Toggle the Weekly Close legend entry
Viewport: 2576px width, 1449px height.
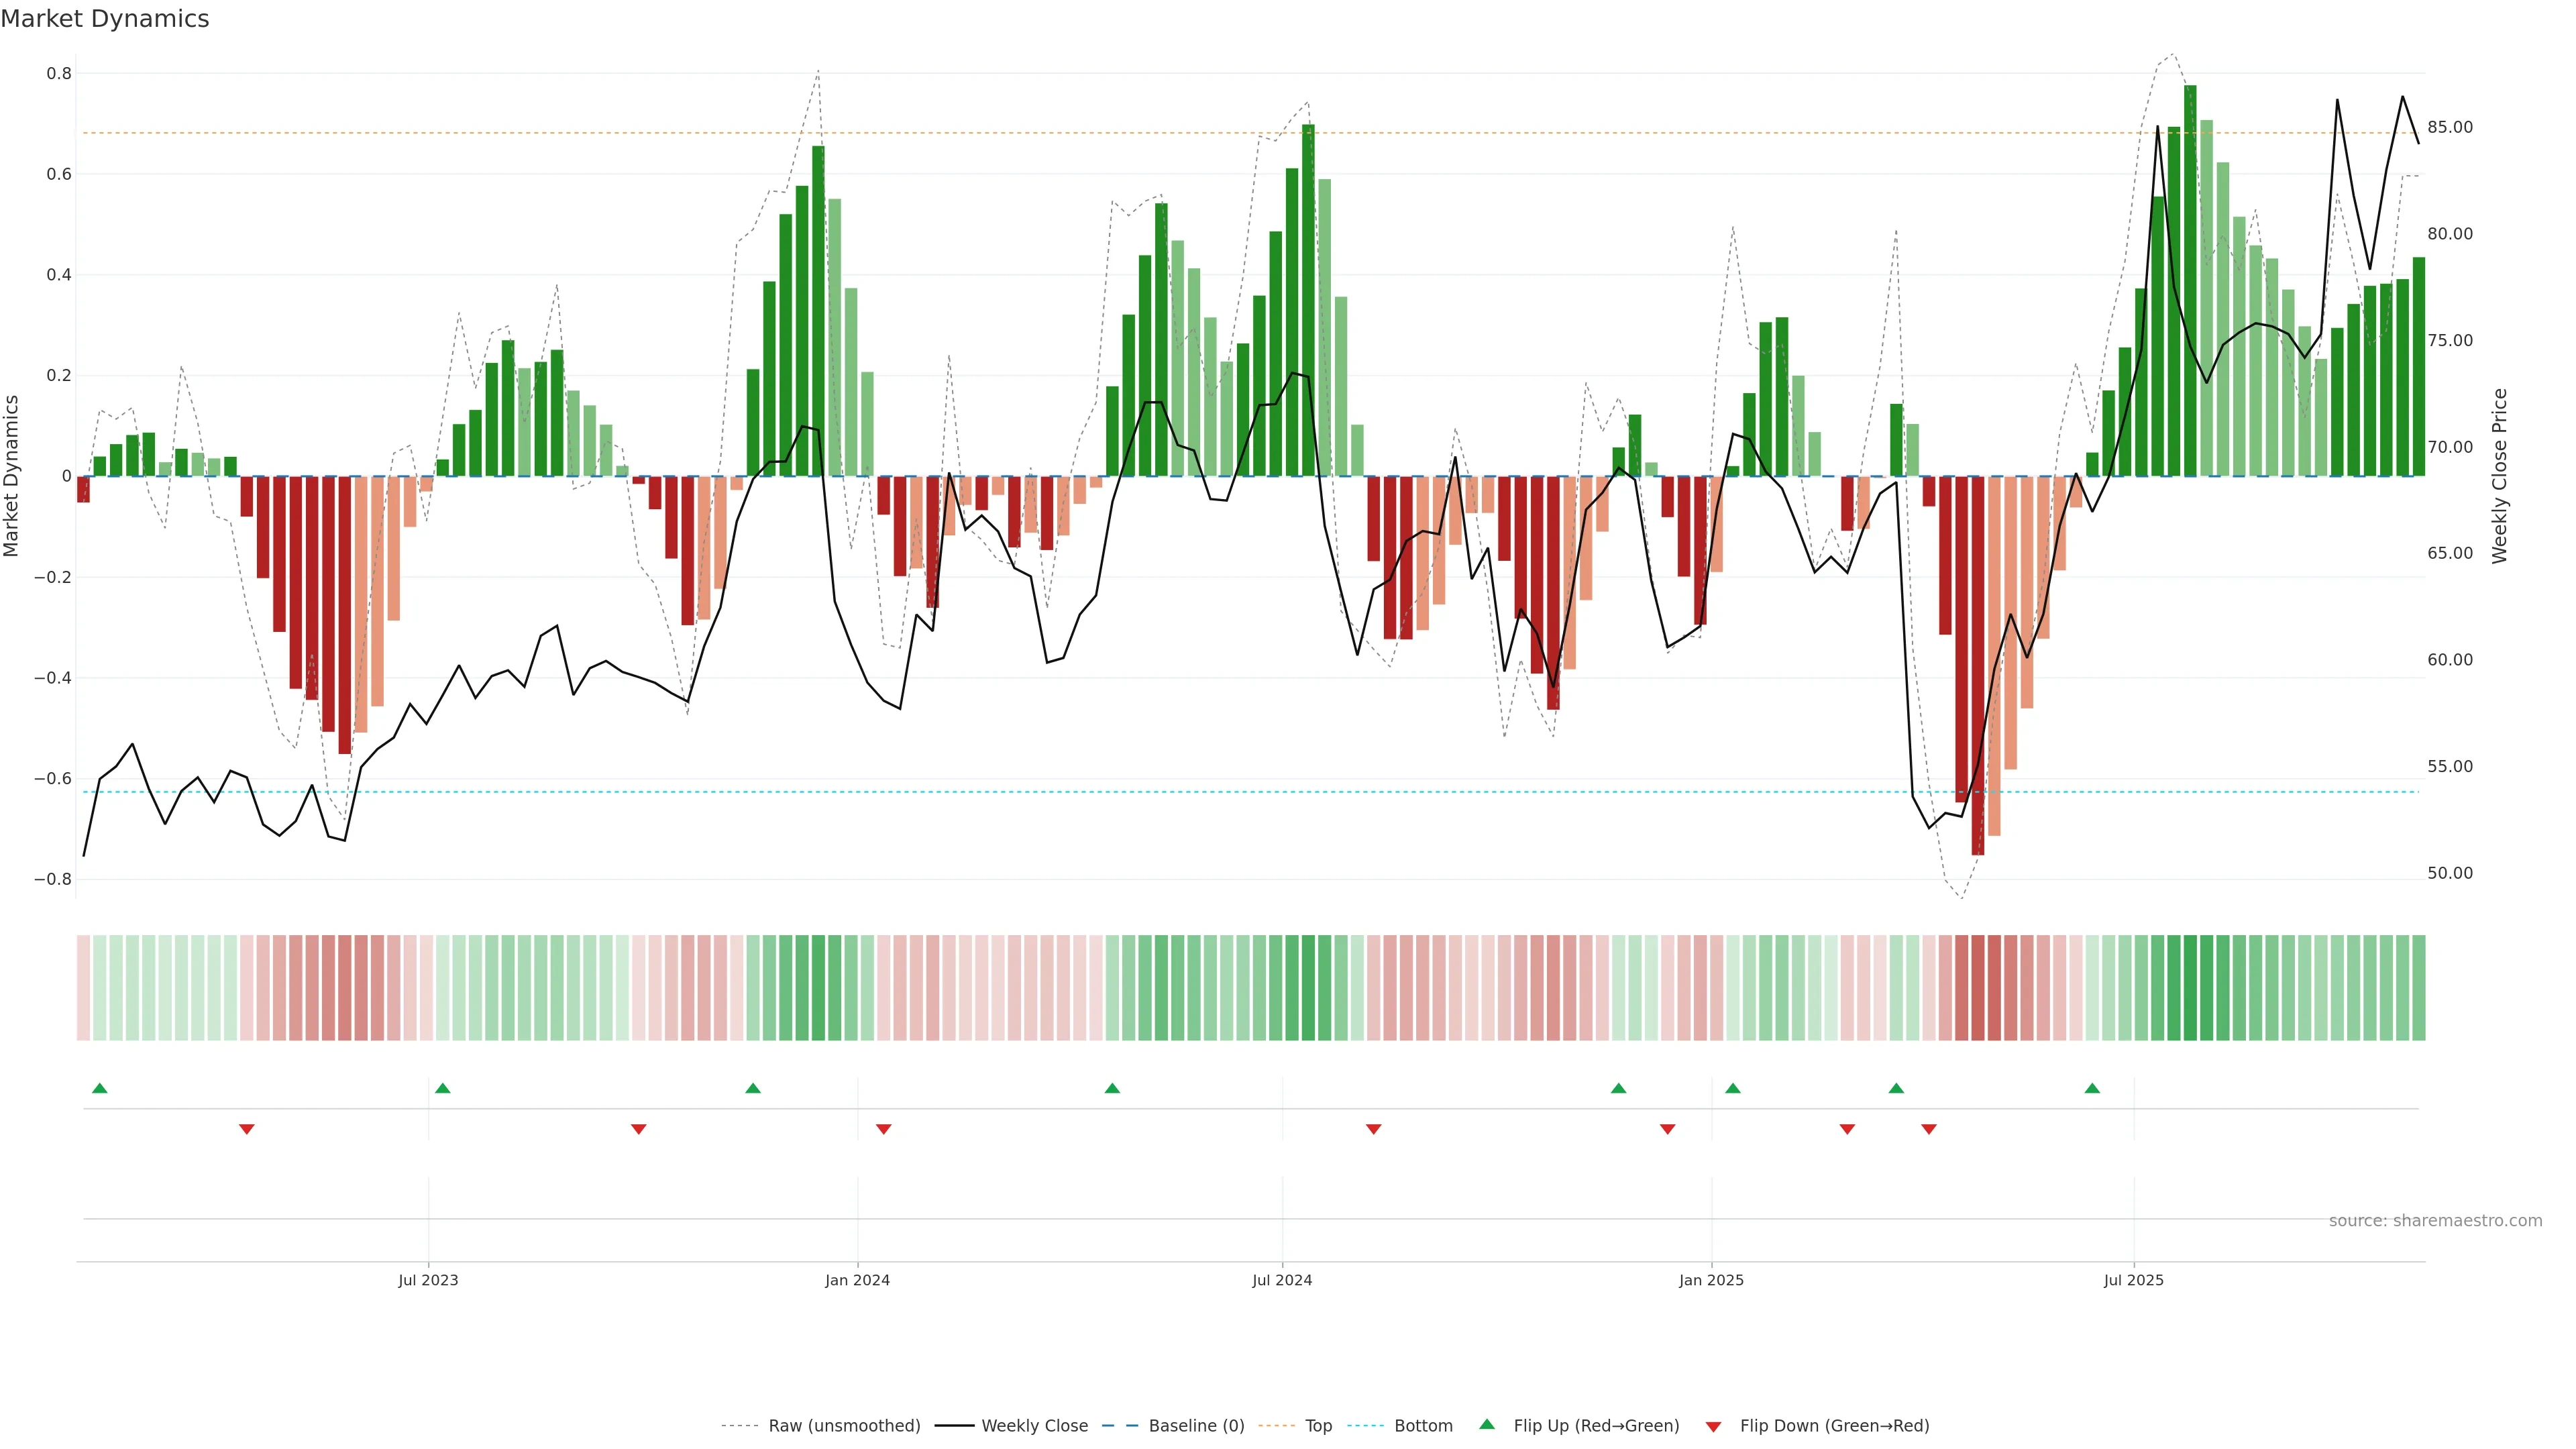(1034, 1426)
